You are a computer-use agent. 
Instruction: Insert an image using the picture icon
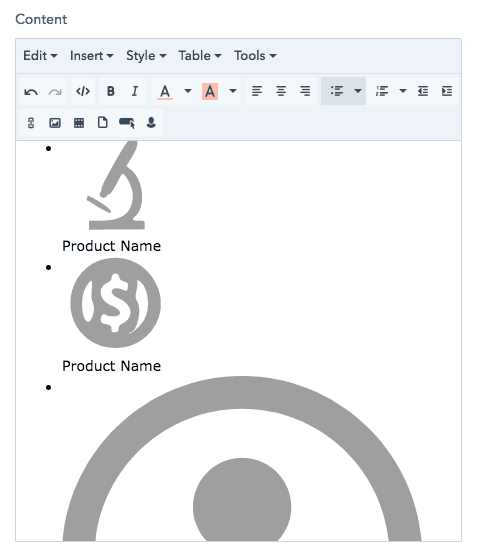click(x=55, y=123)
